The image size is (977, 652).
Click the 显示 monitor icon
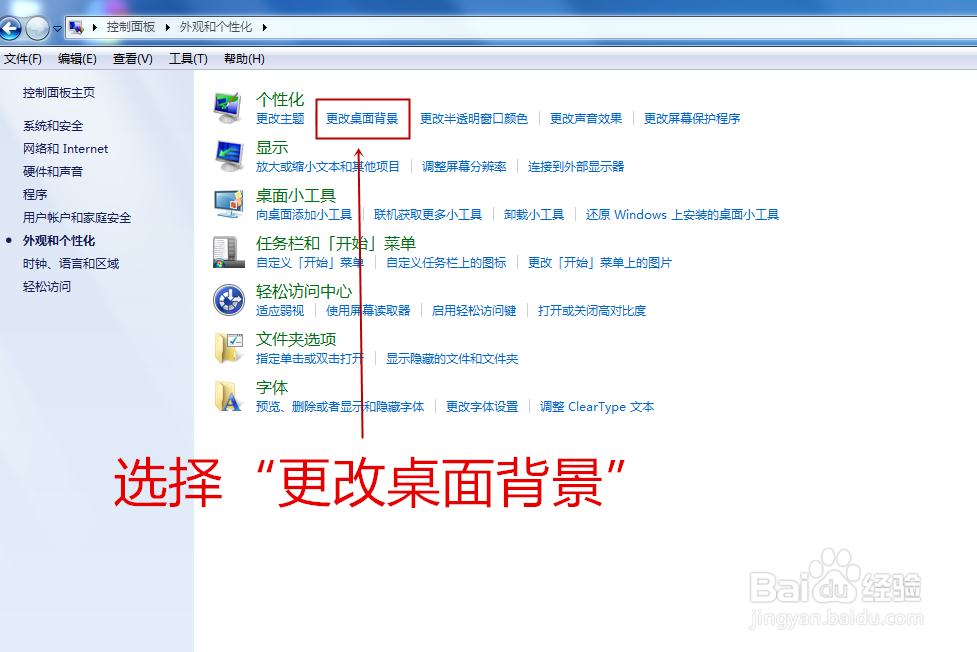click(x=229, y=154)
